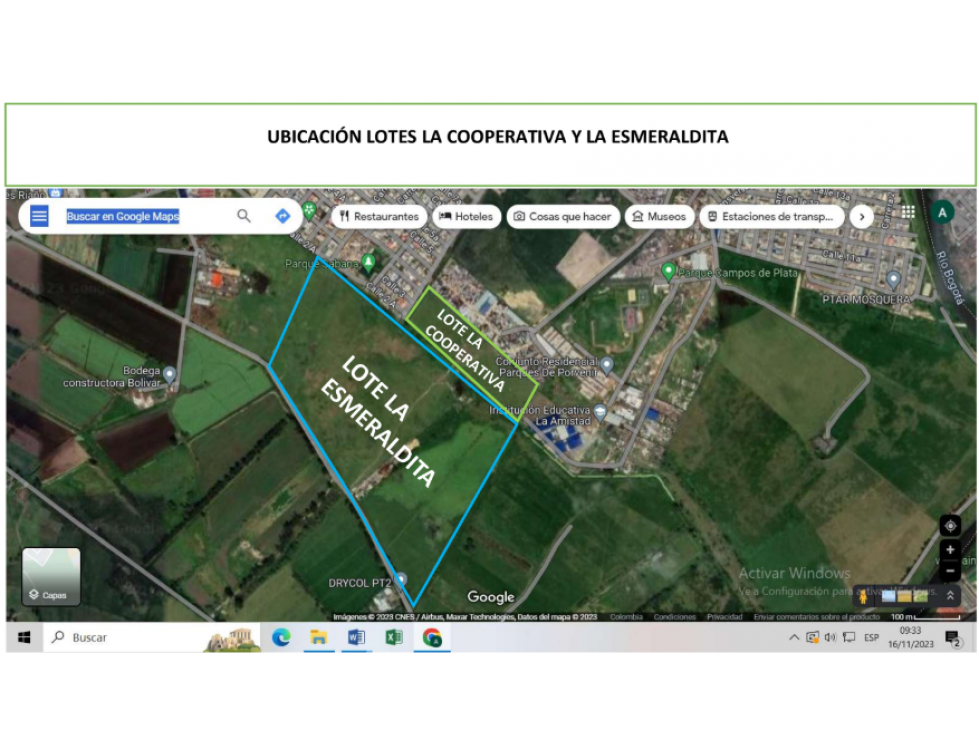Screen dimensions: 979x734
Task: Select Bodega constructora Bolivar pin
Action: pyautogui.click(x=169, y=375)
